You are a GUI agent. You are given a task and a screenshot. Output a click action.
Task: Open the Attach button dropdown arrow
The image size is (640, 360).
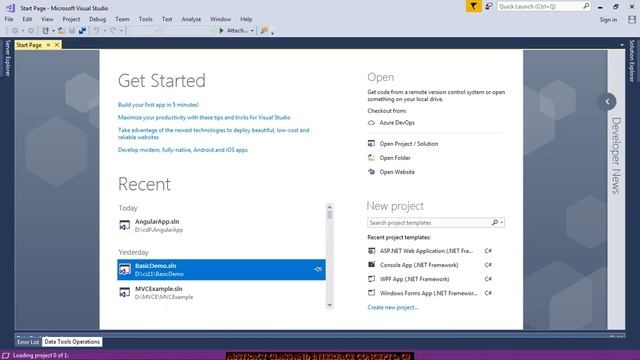tap(252, 31)
